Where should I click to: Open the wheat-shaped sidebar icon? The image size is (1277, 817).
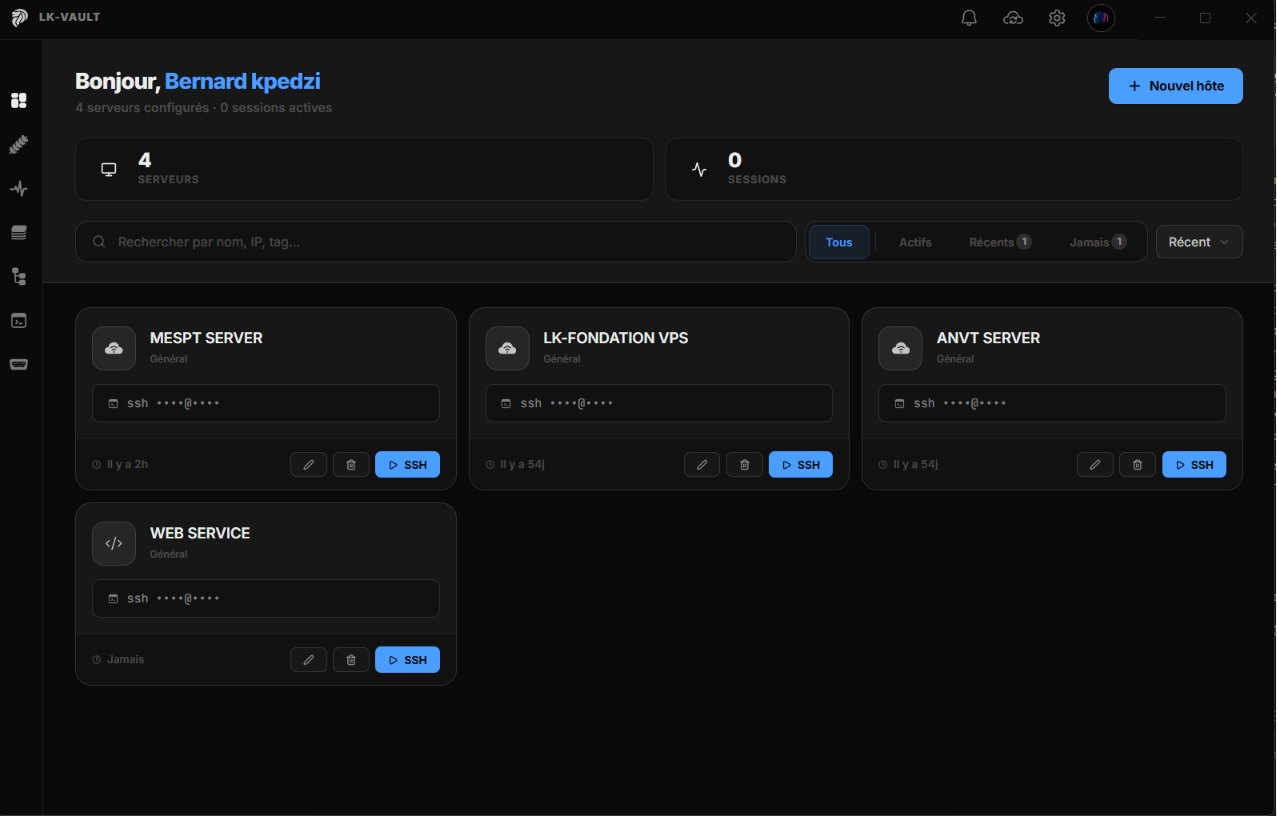(x=18, y=145)
